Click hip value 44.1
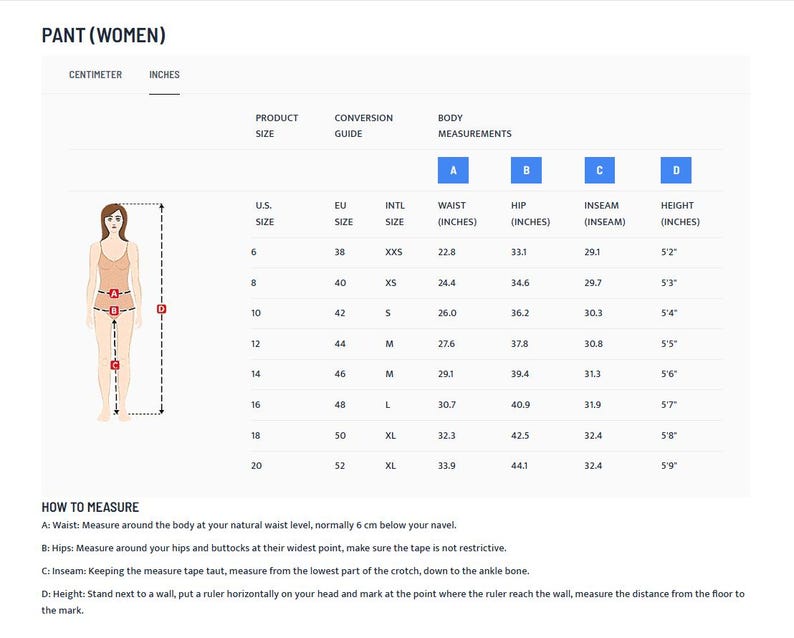The image size is (794, 638). (x=520, y=466)
